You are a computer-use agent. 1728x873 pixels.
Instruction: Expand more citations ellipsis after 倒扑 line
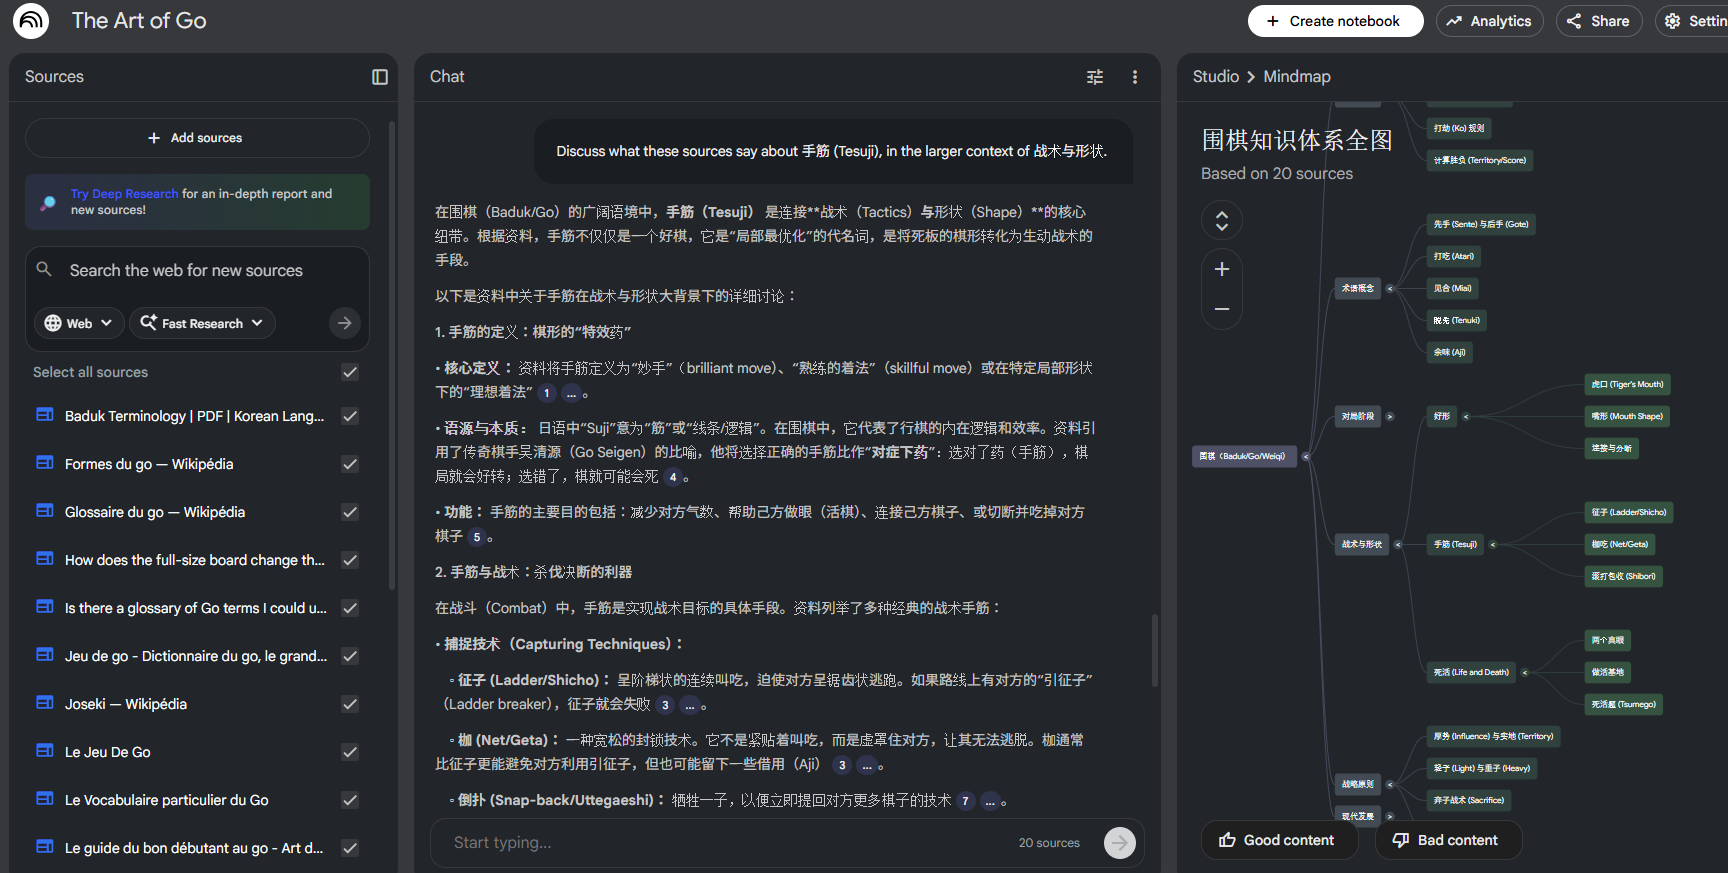(x=990, y=801)
